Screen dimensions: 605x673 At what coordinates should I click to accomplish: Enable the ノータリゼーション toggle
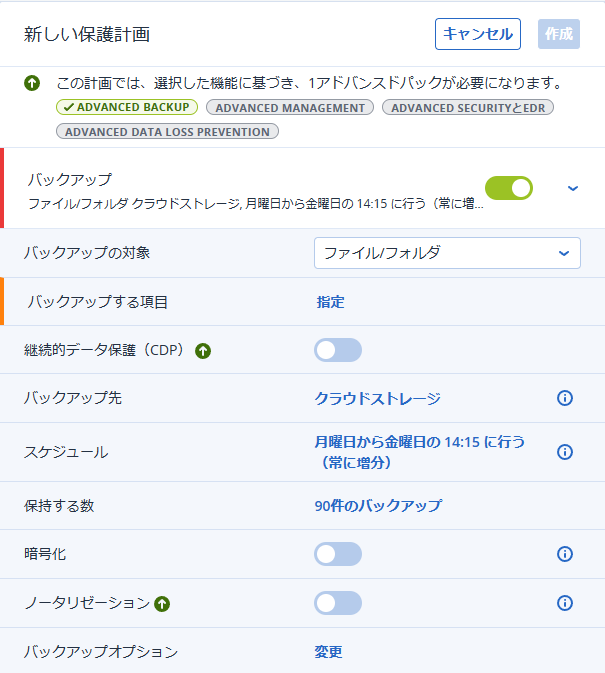338,603
